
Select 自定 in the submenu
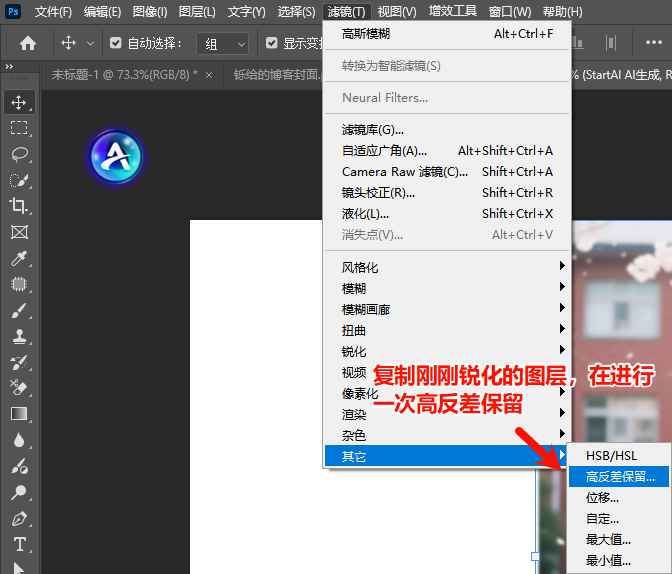click(x=619, y=518)
